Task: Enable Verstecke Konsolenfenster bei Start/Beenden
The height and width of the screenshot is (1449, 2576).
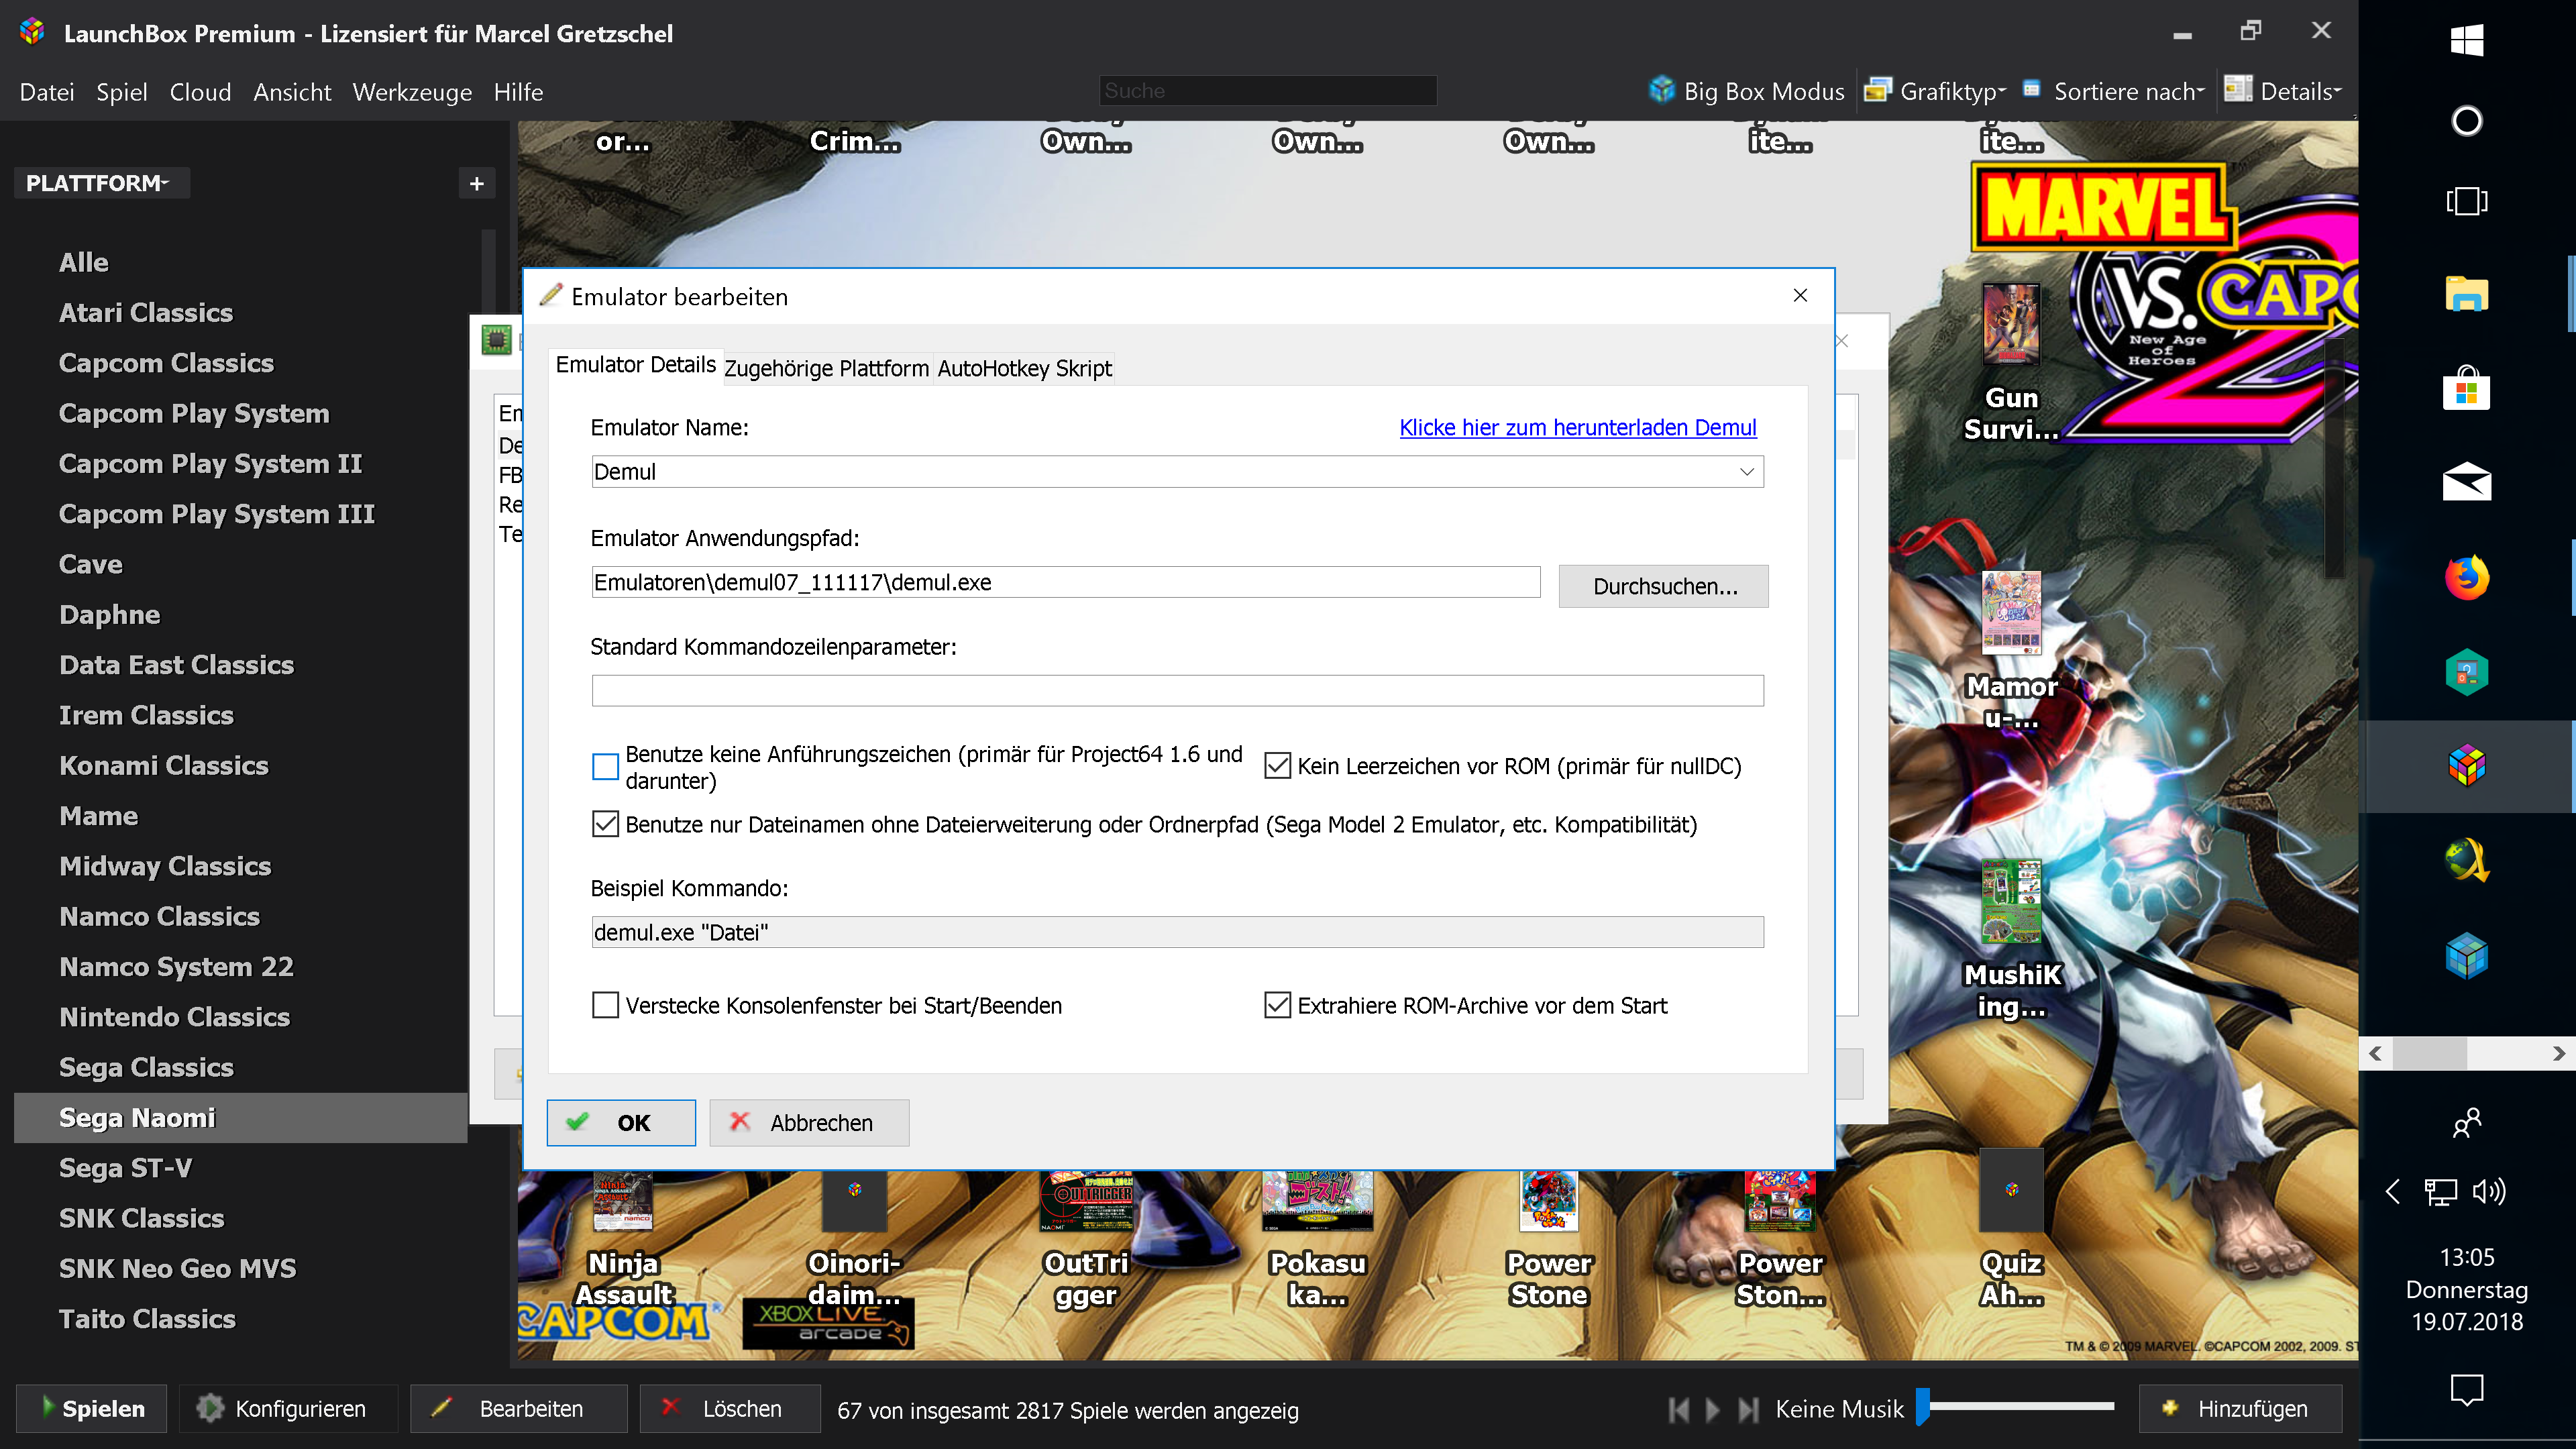Action: tap(605, 1005)
